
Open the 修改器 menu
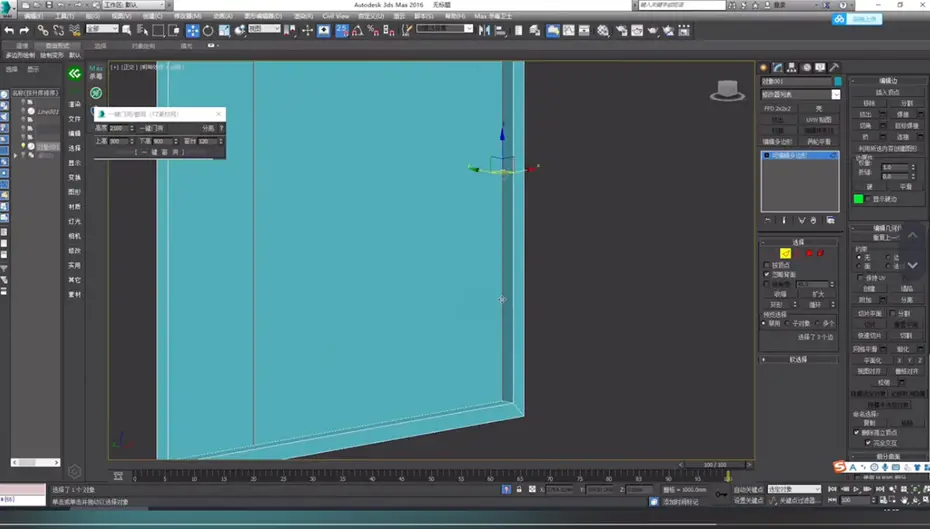click(187, 16)
